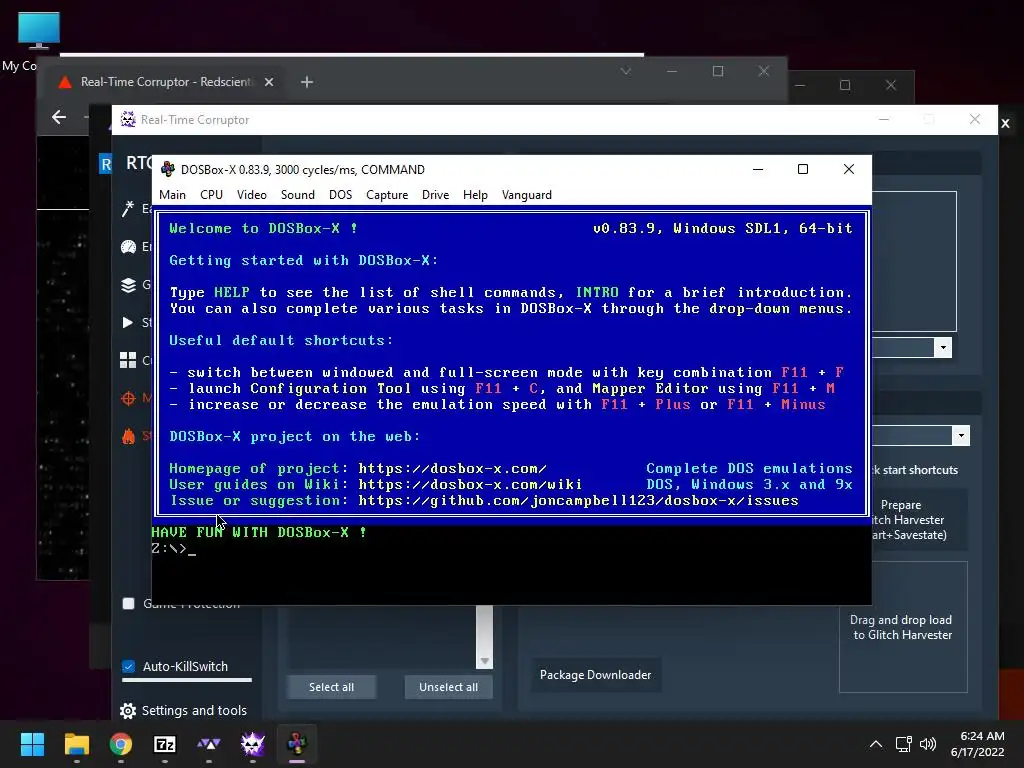Open the volume tray icon

[927, 744]
